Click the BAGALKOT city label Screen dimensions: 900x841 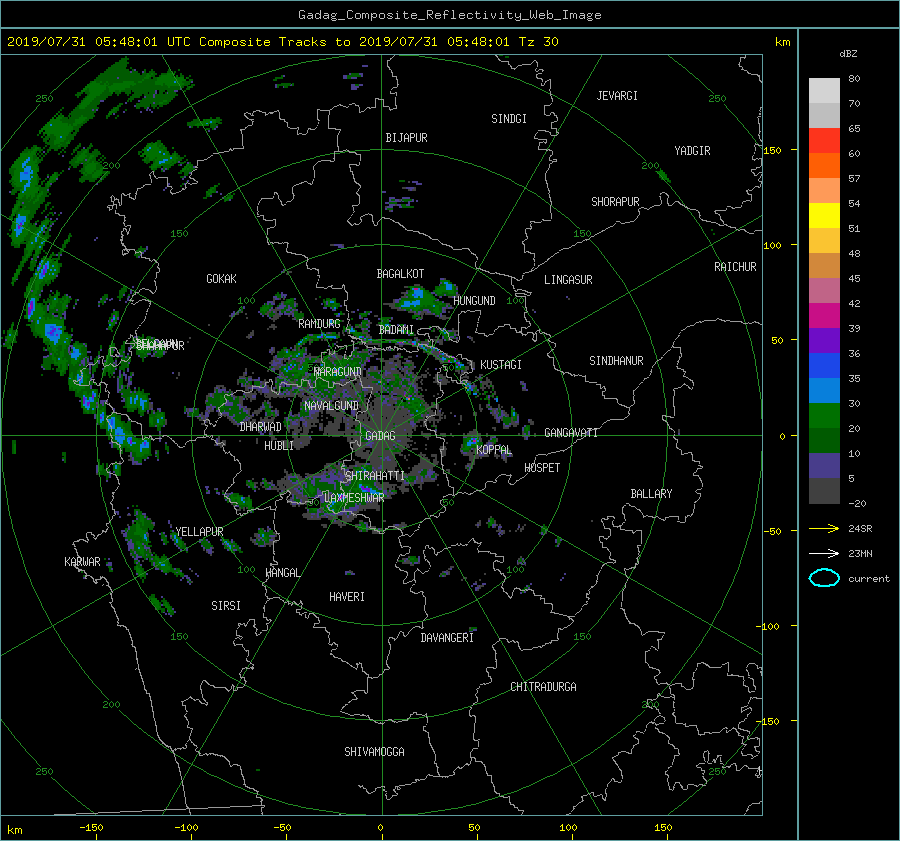[x=400, y=274]
